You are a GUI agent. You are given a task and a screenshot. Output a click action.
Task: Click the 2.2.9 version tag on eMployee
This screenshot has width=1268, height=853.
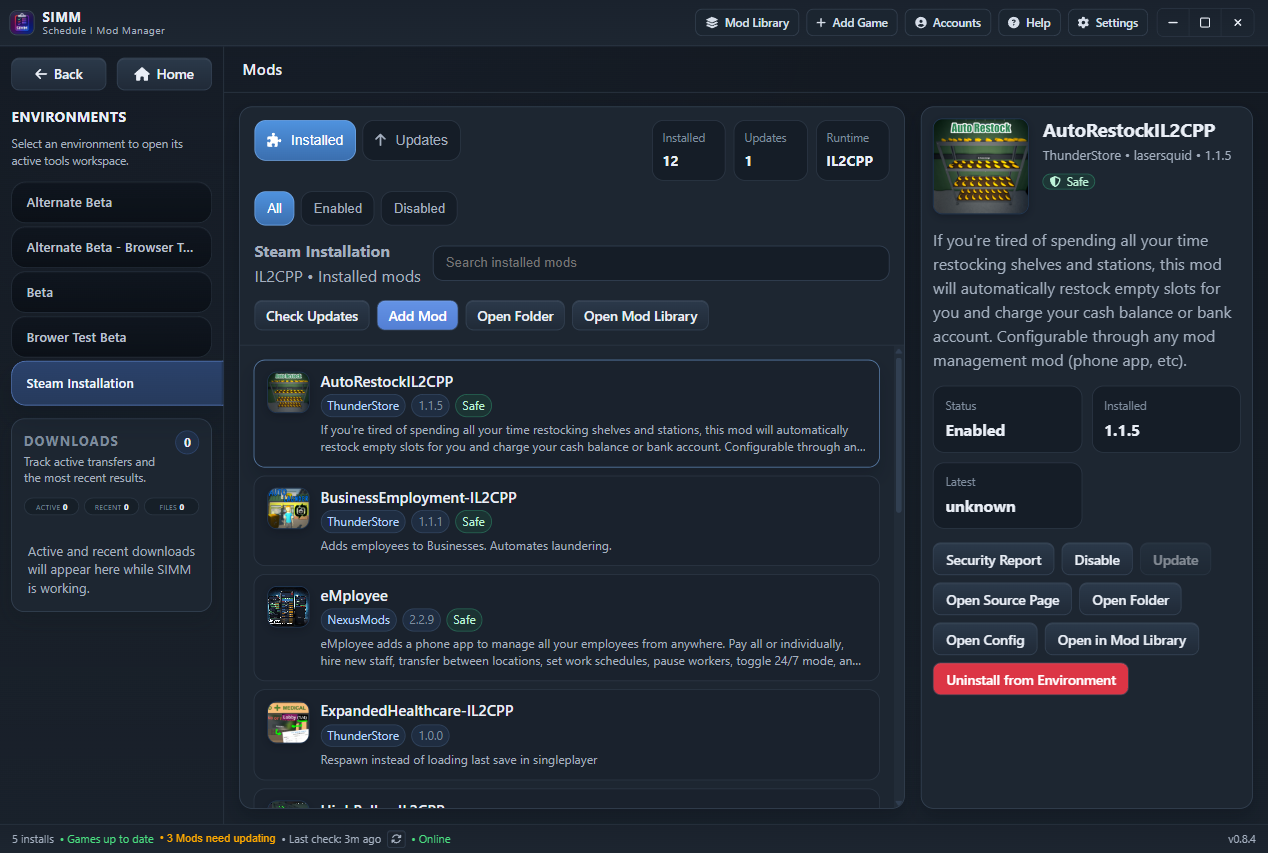421,620
